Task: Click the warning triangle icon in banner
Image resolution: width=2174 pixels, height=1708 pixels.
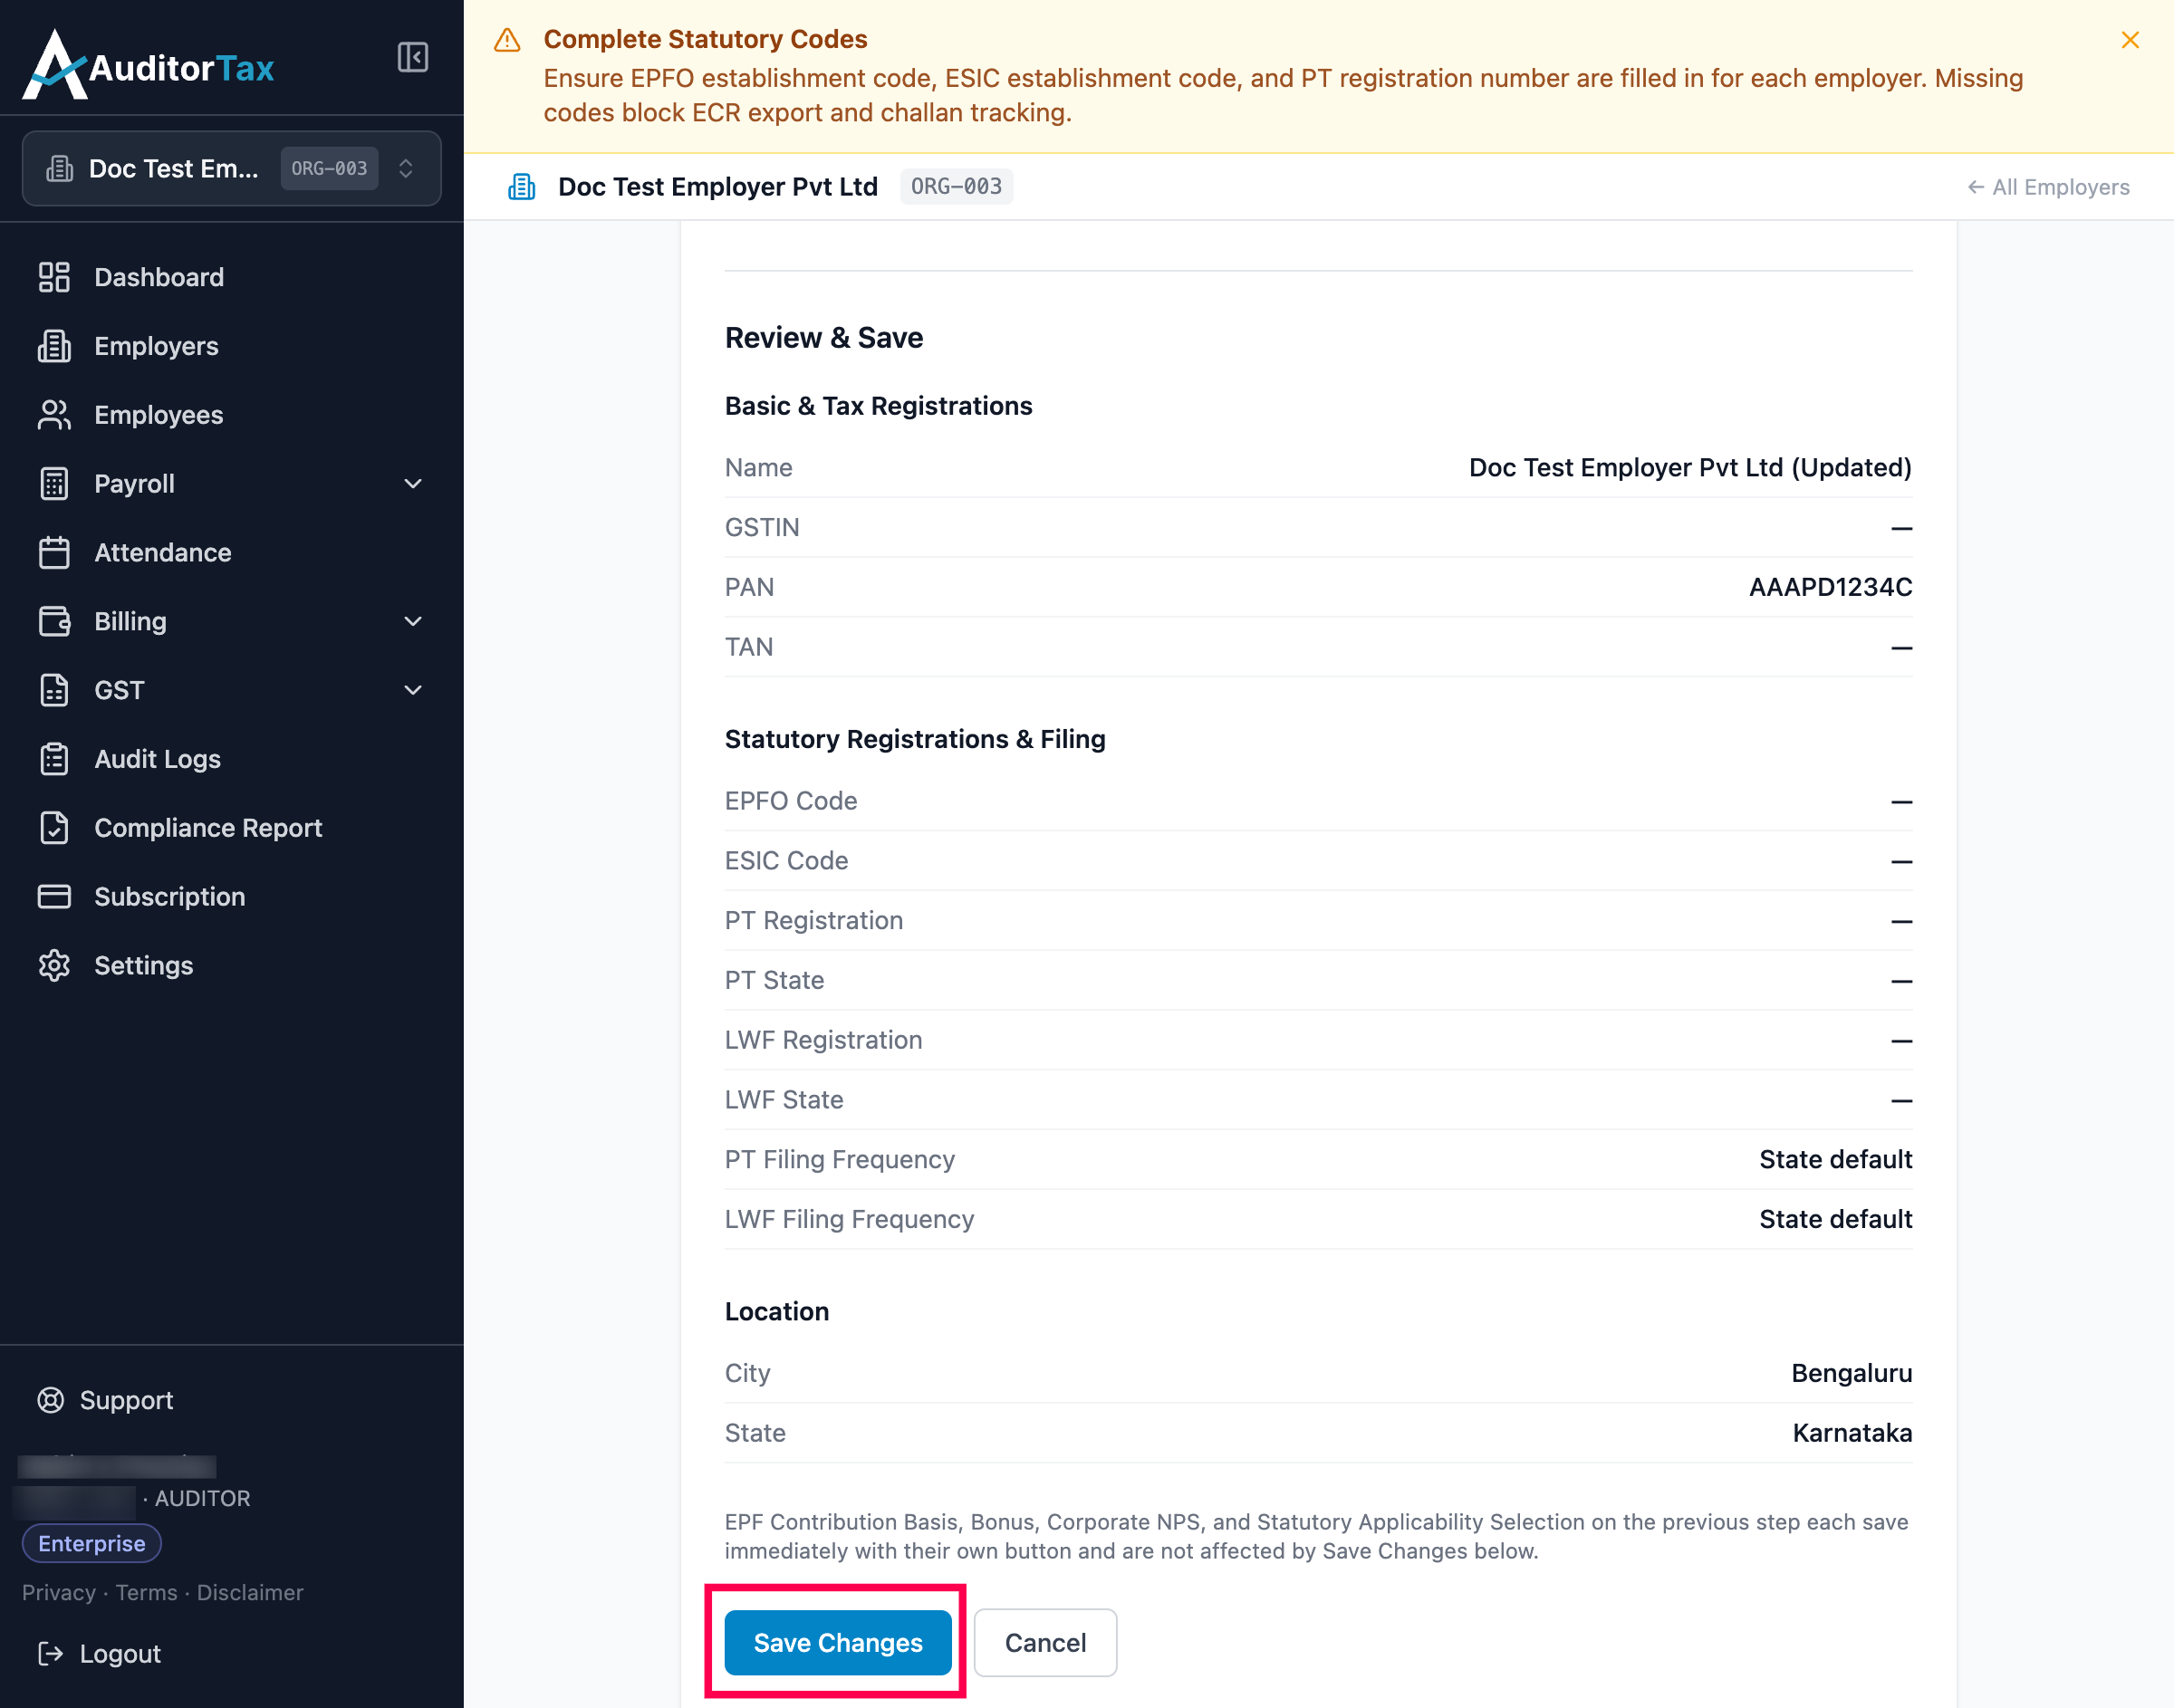Action: pyautogui.click(x=508, y=40)
